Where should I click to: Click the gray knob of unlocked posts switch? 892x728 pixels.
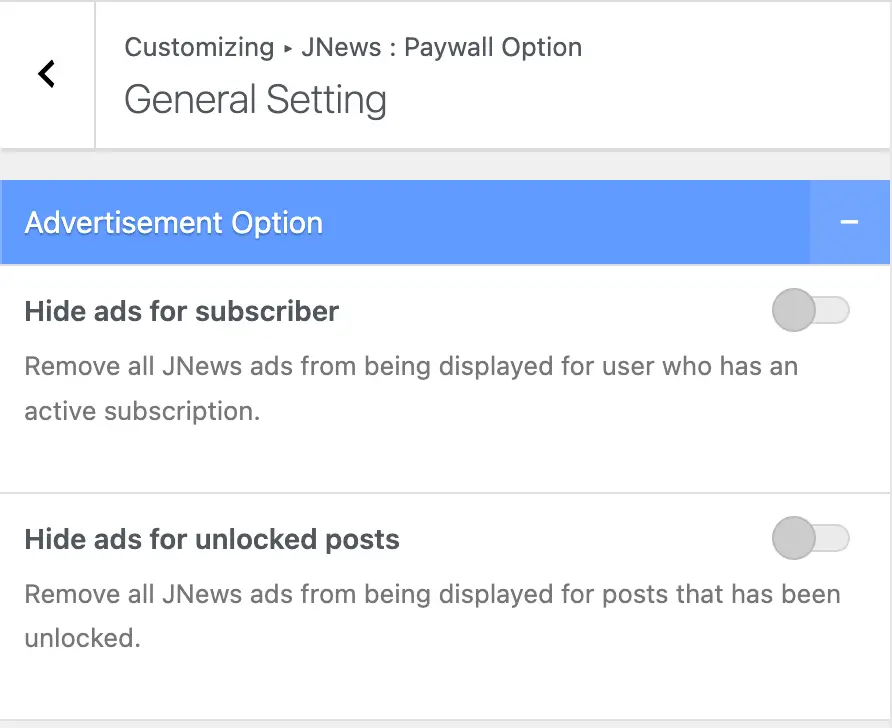point(794,539)
